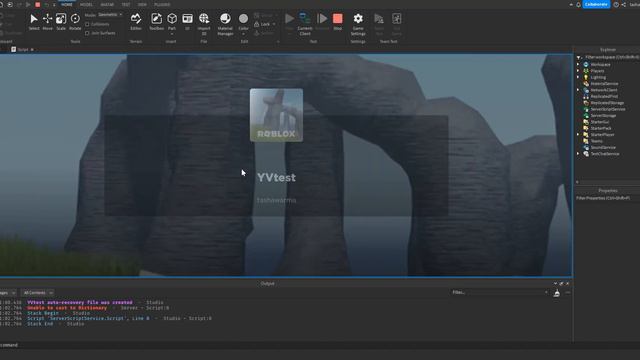Expand the Workspace tree node
The width and height of the screenshot is (640, 360).
(x=578, y=64)
